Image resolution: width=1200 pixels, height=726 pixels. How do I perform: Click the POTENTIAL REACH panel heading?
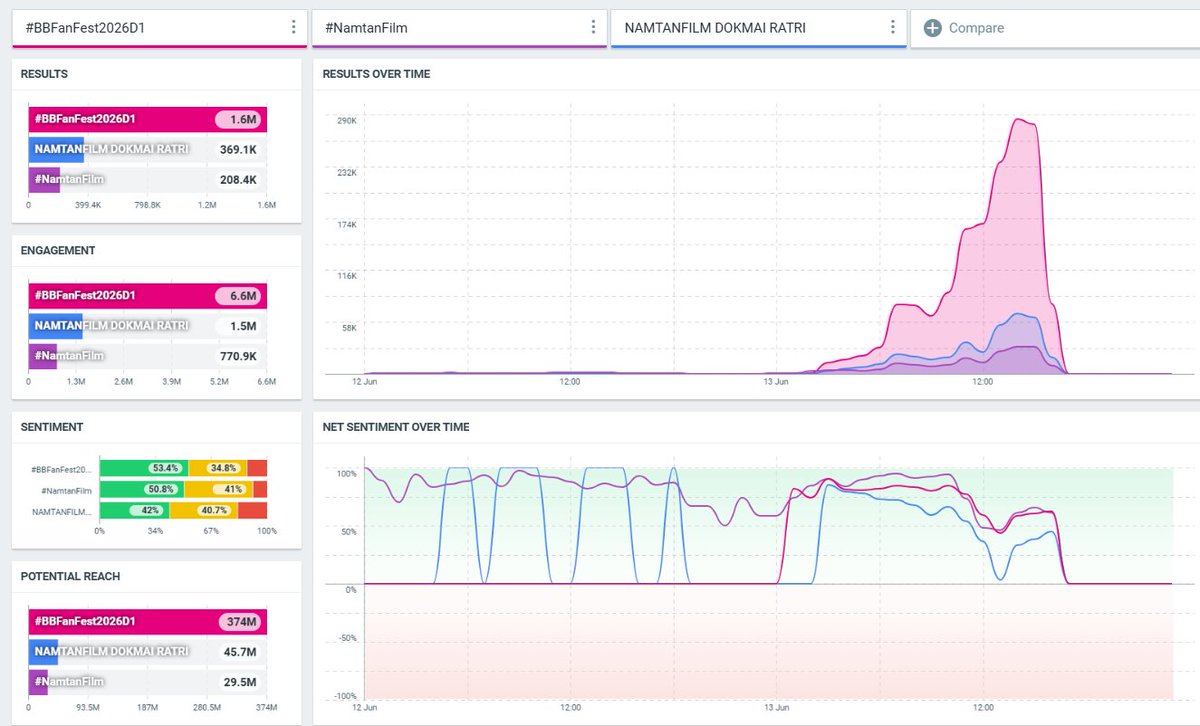[x=70, y=576]
